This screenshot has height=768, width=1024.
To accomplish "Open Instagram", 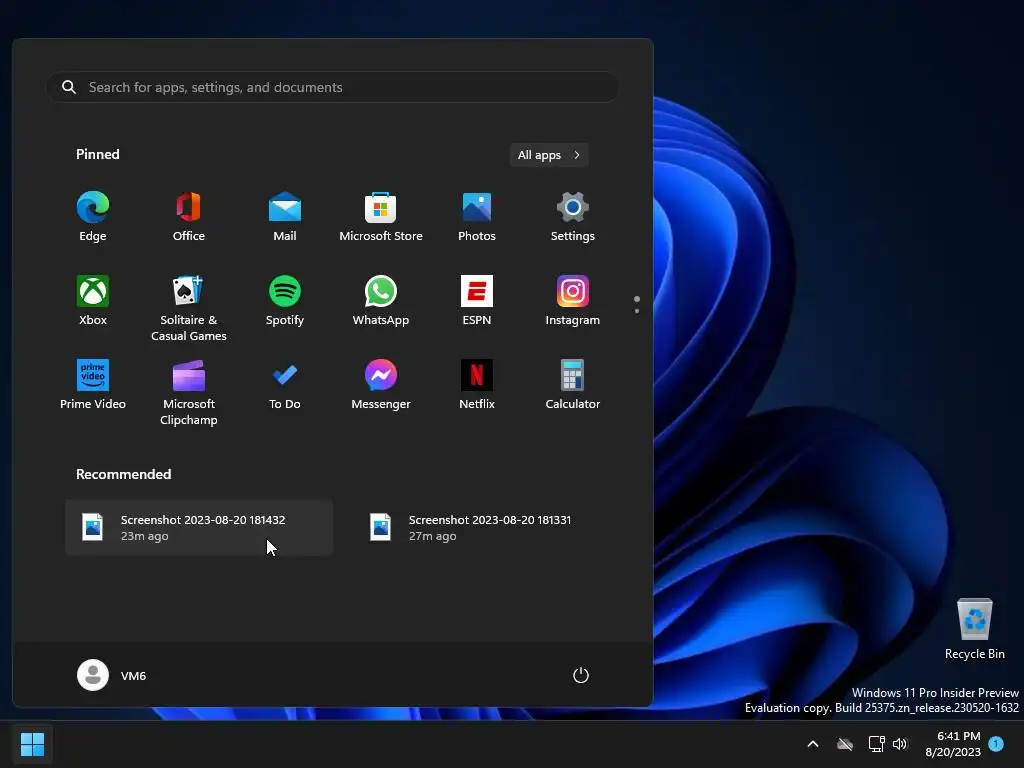I will coord(573,300).
